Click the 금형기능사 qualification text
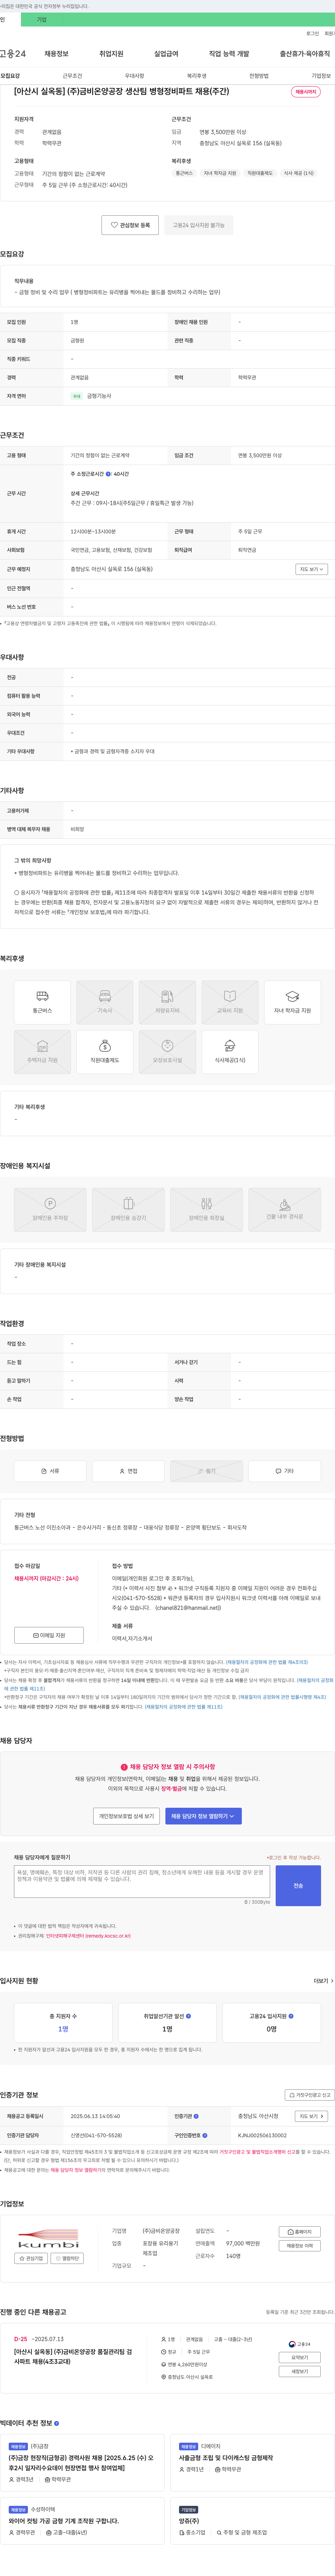 99,396
